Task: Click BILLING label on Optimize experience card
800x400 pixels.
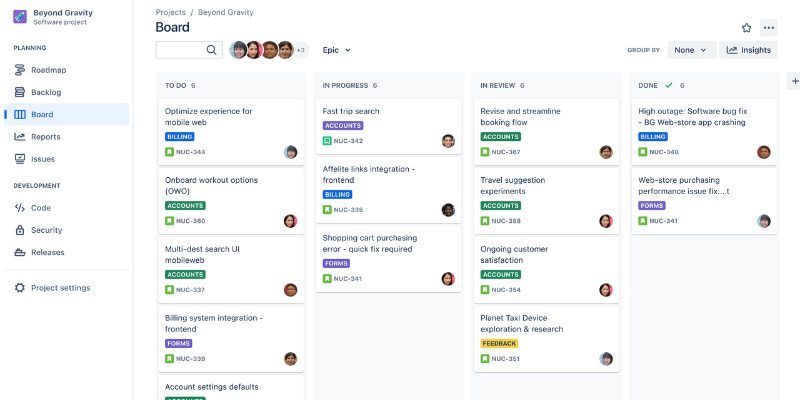Action: coord(180,136)
